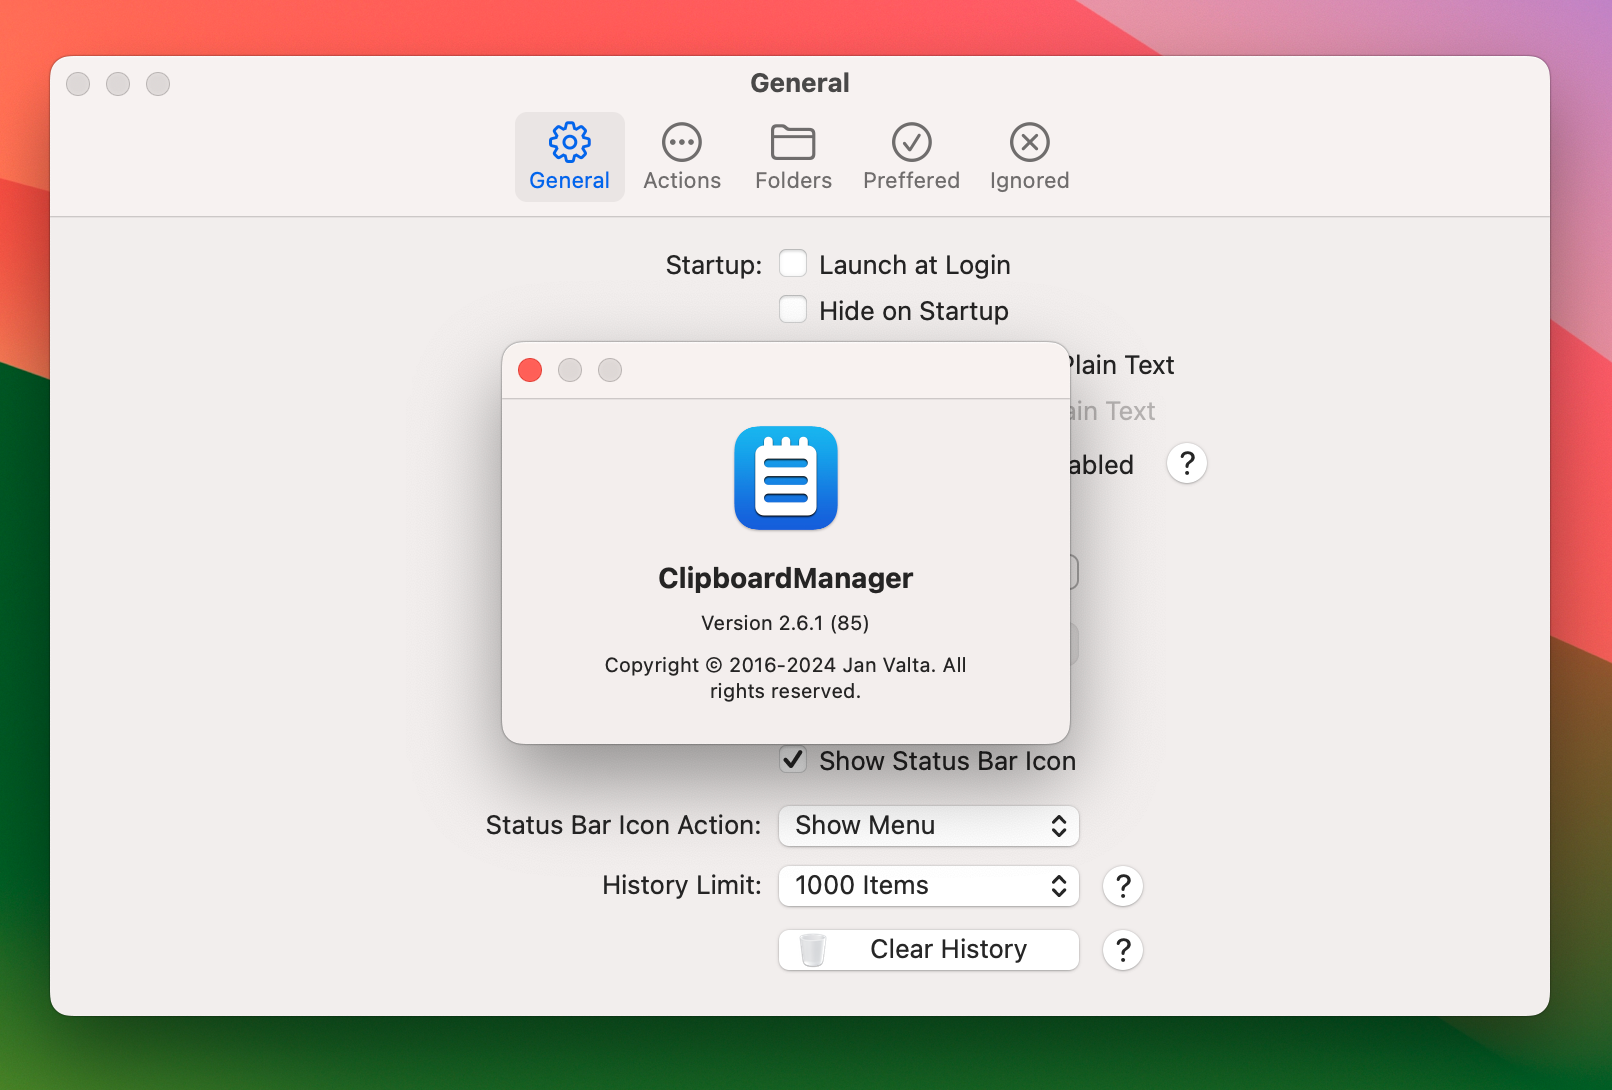The height and width of the screenshot is (1090, 1612).
Task: Switch to the Preffered tab
Action: click(x=911, y=157)
